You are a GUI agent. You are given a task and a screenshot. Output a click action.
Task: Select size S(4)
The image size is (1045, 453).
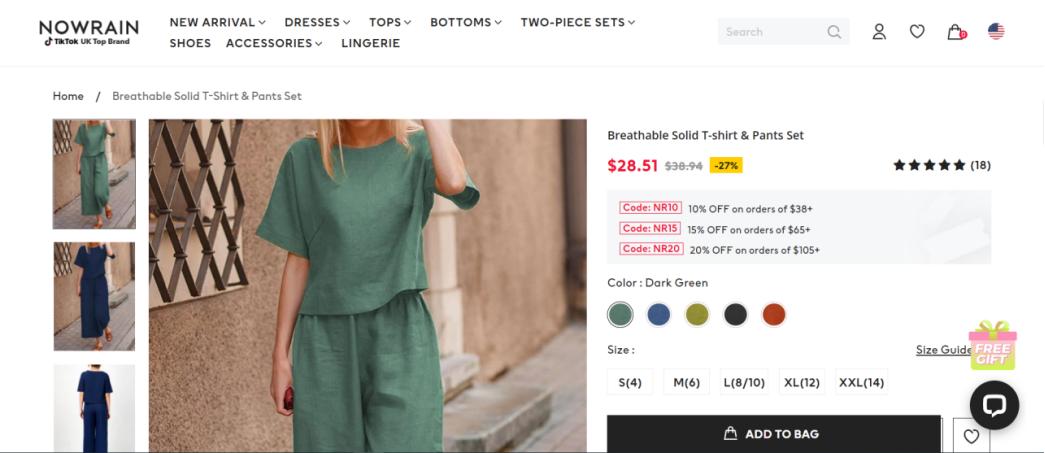coord(630,382)
